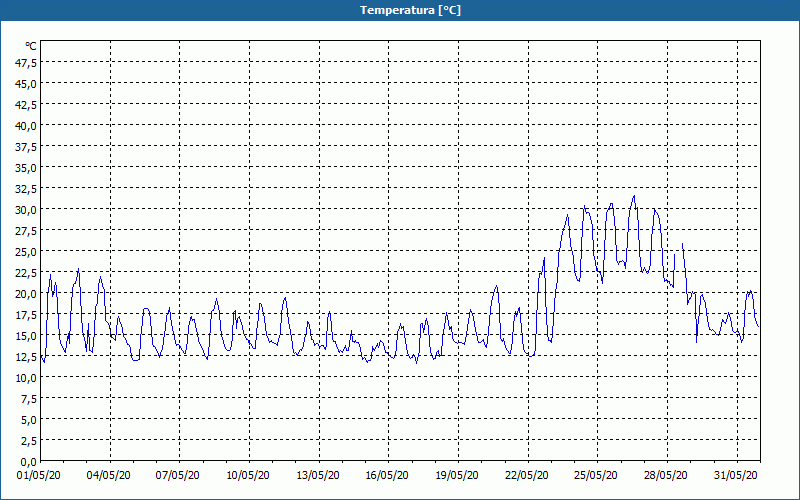Select the 2,5 y-axis label

28,441
